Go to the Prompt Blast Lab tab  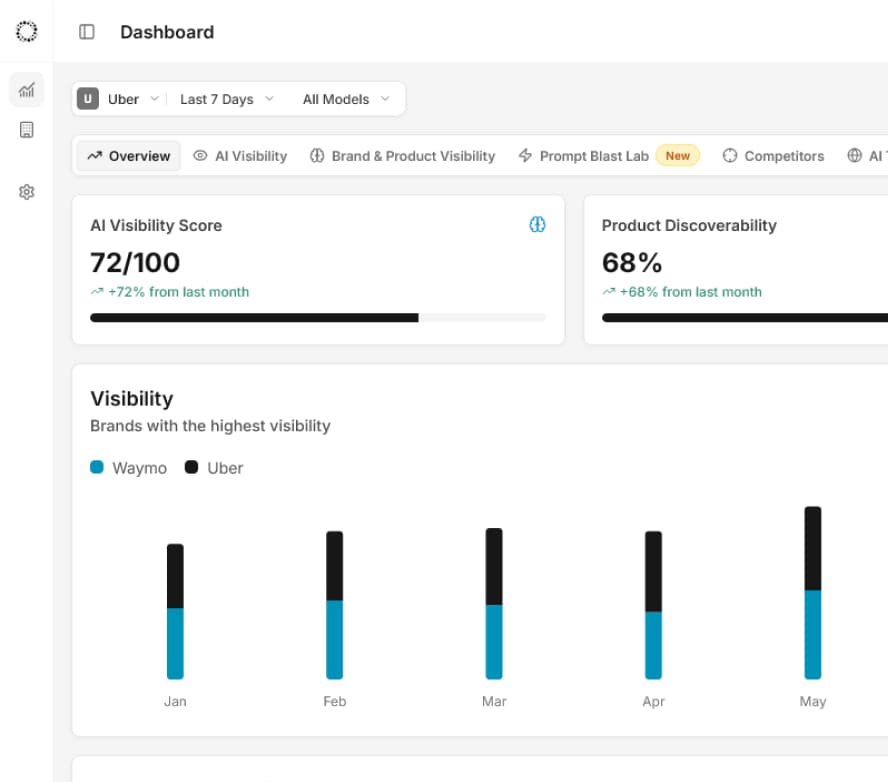pyautogui.click(x=594, y=156)
